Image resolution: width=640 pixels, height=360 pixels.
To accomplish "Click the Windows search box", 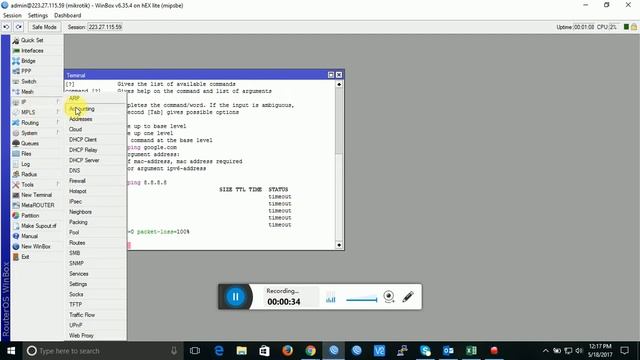I will (102, 351).
